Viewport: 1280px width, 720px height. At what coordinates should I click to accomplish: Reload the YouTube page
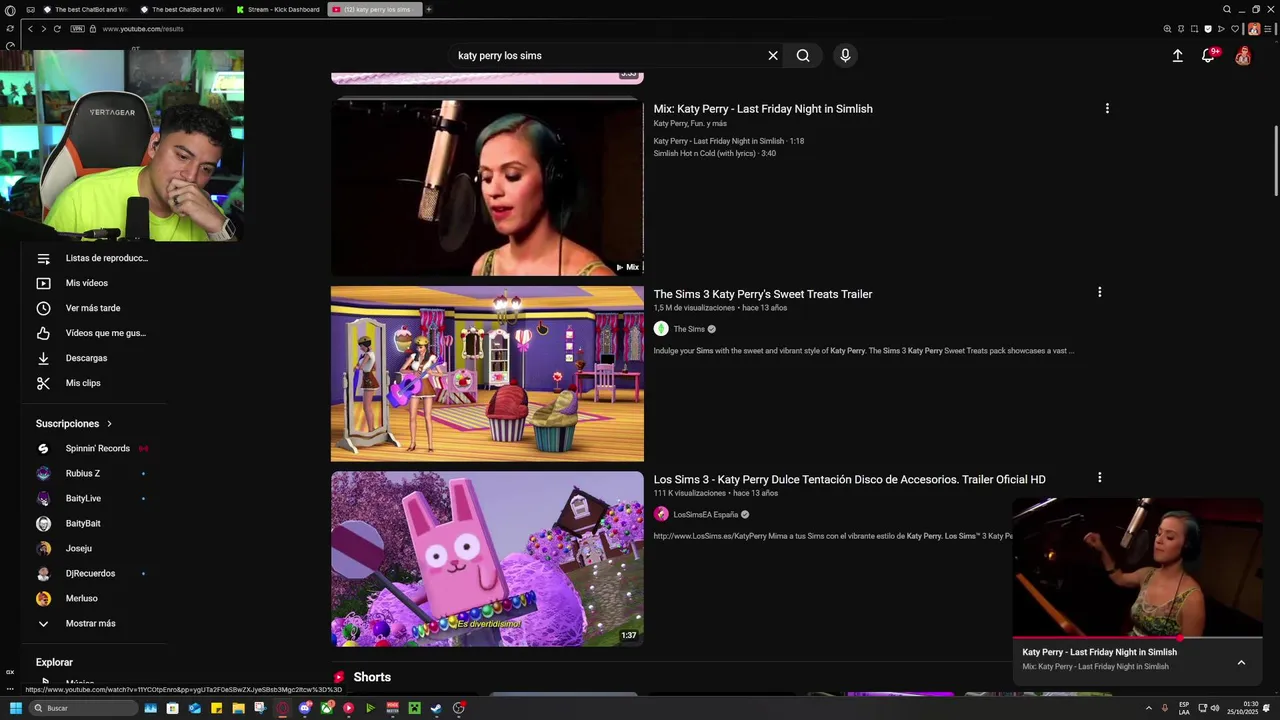(57, 29)
